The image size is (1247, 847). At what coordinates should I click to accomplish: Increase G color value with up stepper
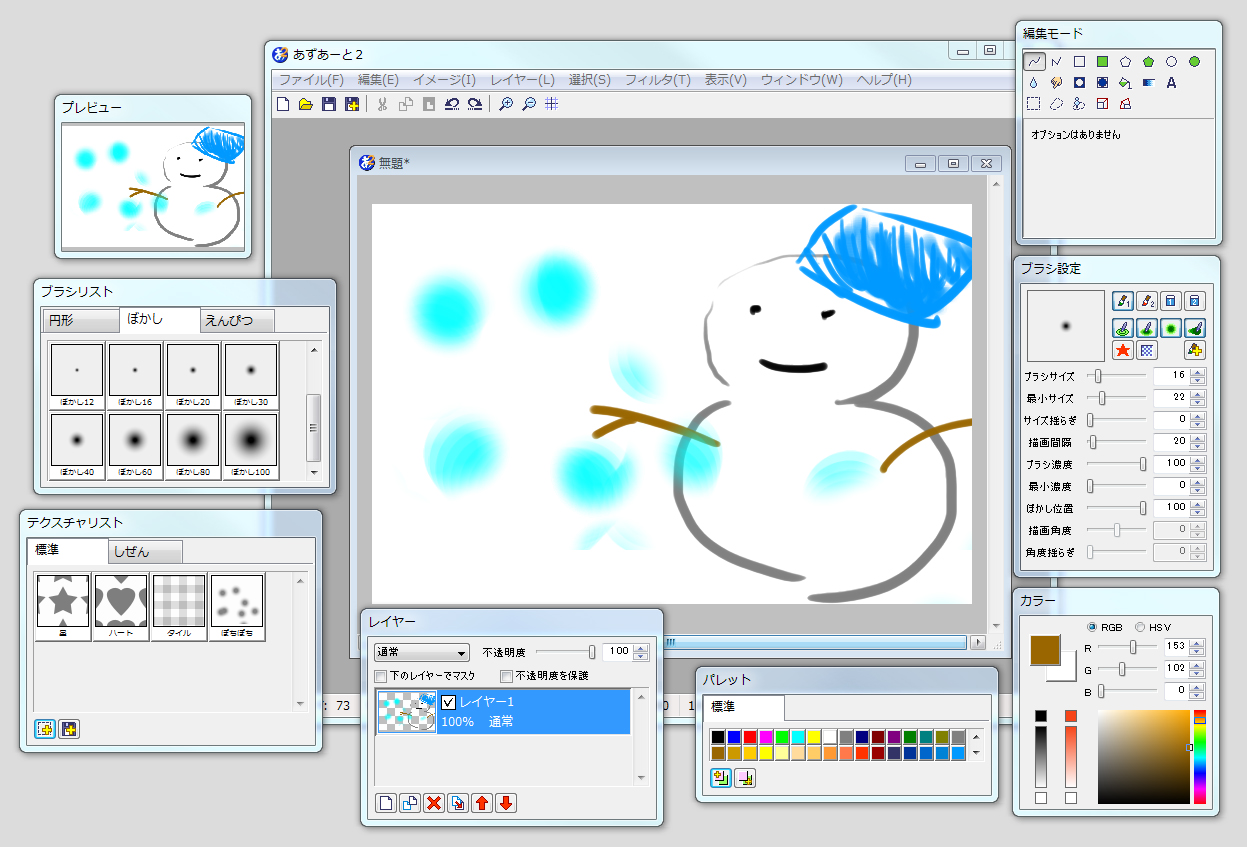coord(1198,664)
